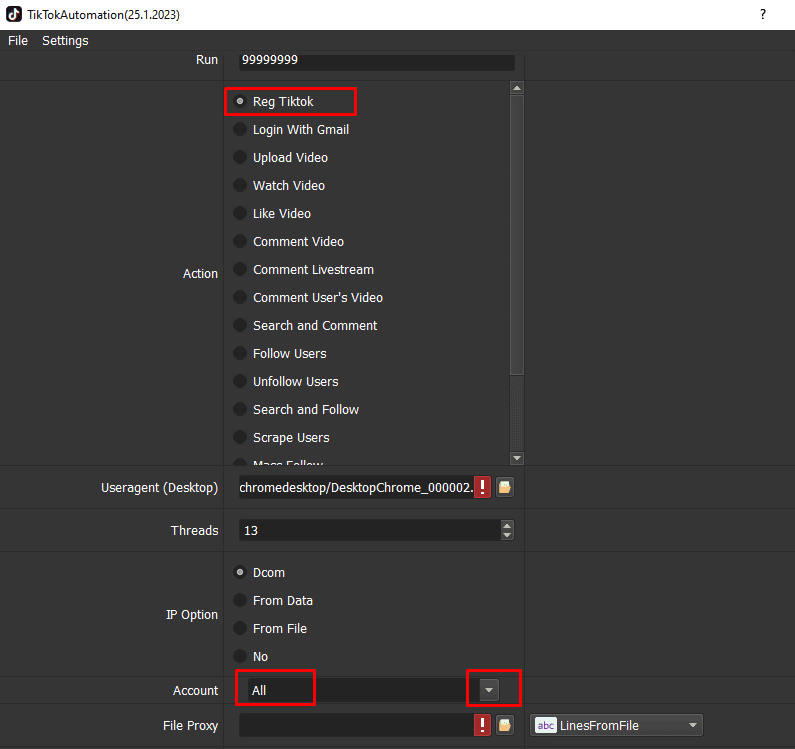
Task: Click the Threads number field
Action: click(x=369, y=530)
